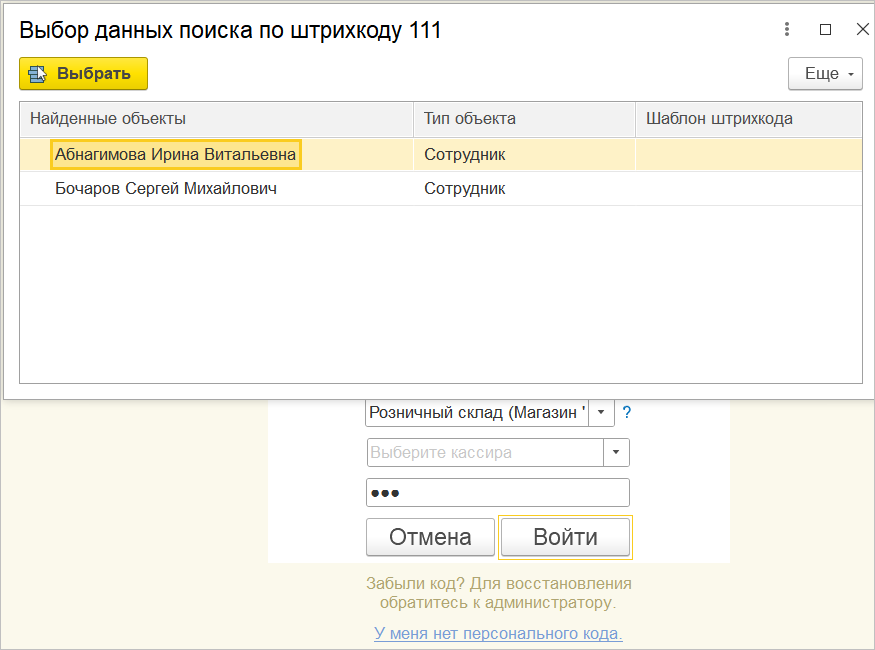
Task: Expand the cashier selection dropdown arrow
Action: (616, 453)
